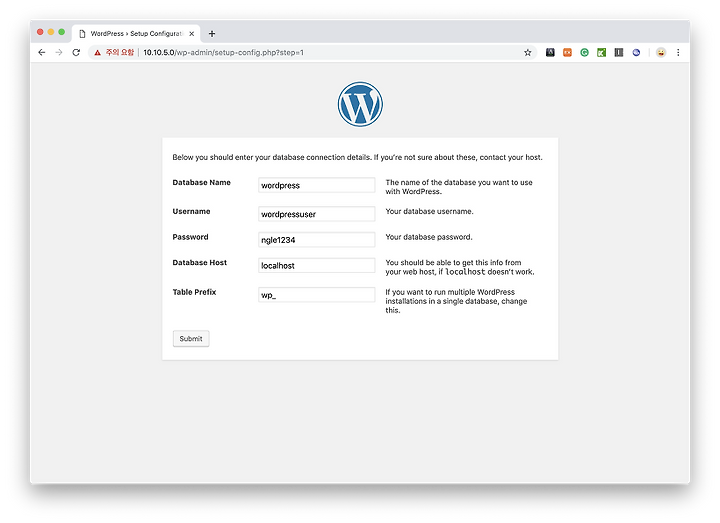The height and width of the screenshot is (523, 720).
Task: Open the profile avatar emoji icon
Action: pos(661,53)
